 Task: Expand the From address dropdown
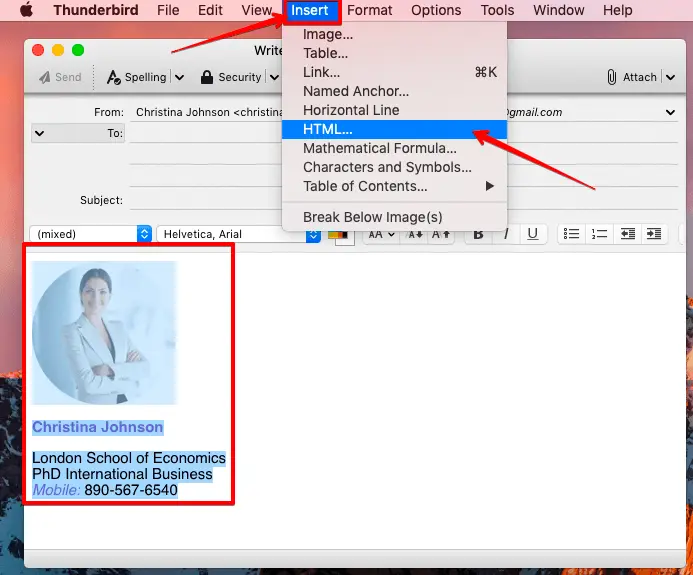[x=670, y=112]
